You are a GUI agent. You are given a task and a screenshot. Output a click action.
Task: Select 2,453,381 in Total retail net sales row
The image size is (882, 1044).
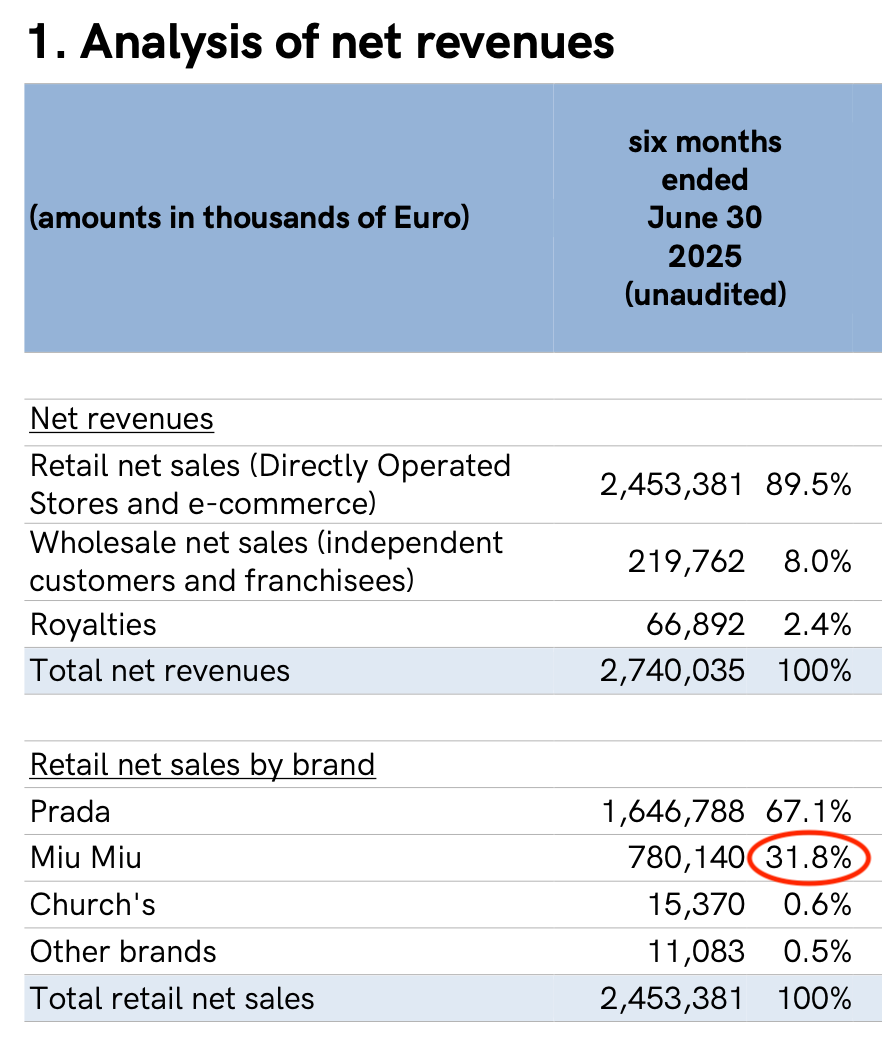tap(671, 999)
